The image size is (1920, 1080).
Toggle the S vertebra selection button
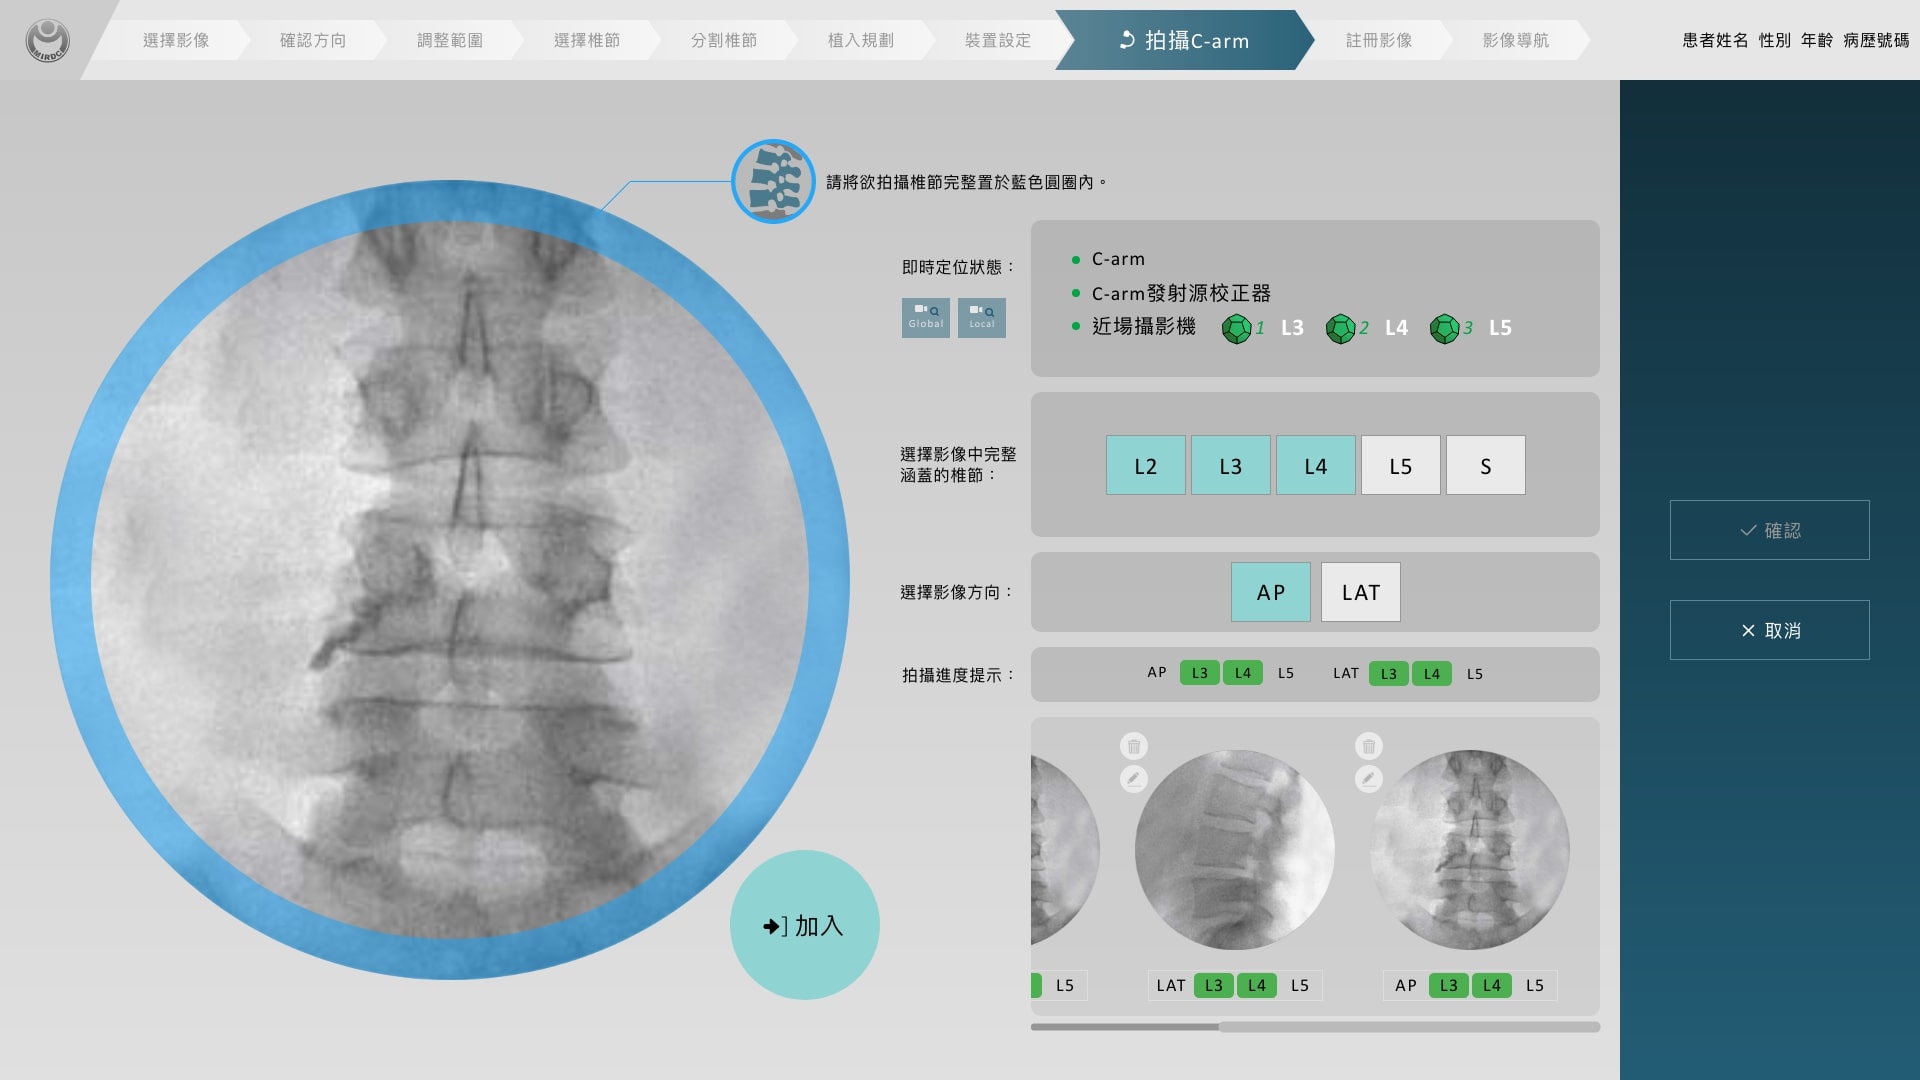pyautogui.click(x=1485, y=465)
